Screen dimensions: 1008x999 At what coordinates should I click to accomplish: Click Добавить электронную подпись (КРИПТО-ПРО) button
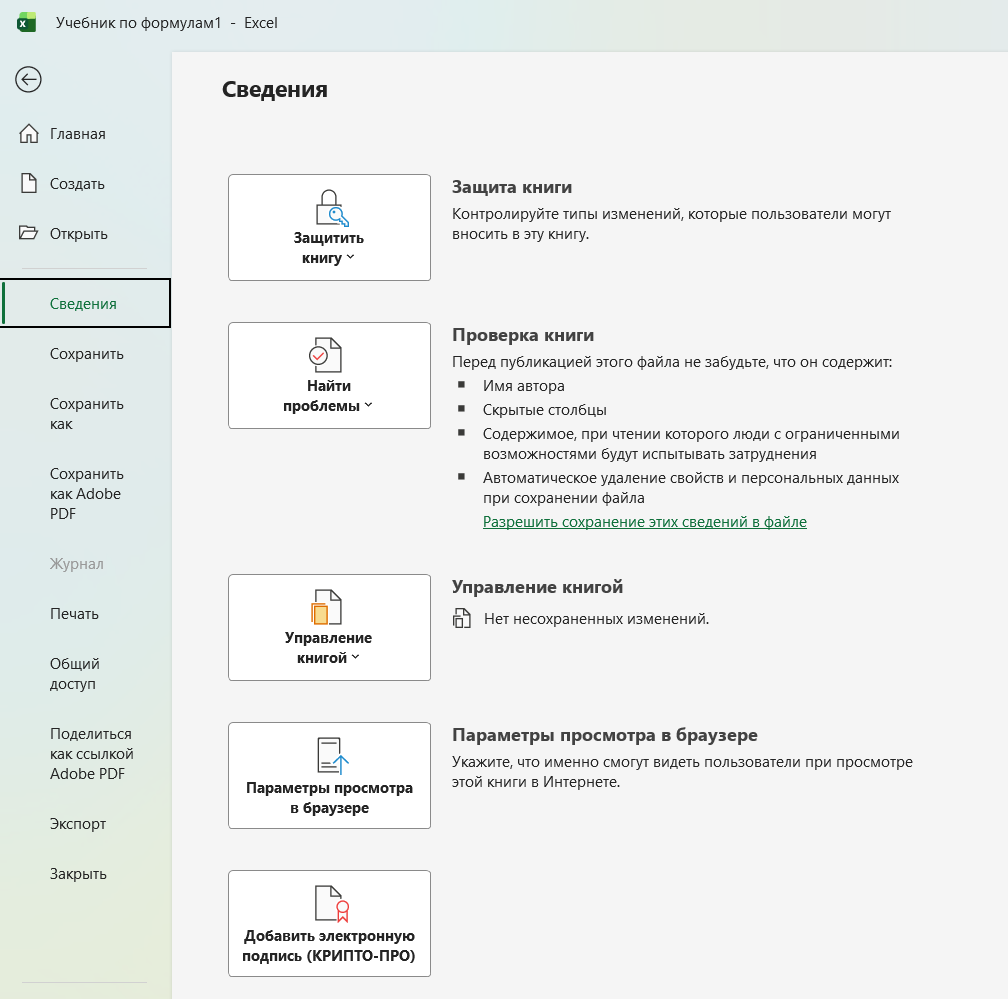(329, 924)
